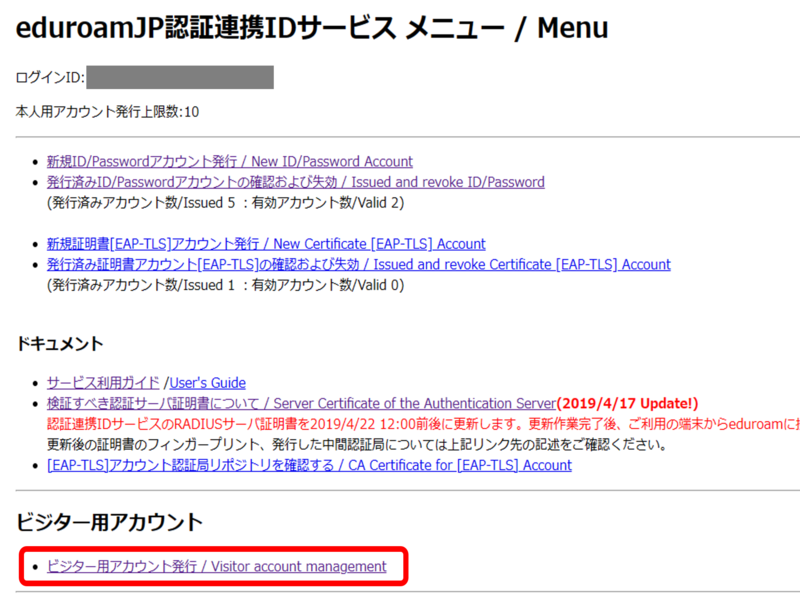Viewport: 800px width, 600px height.
Task: Click the red RADIUS certificate update notice line
Action: (423, 424)
